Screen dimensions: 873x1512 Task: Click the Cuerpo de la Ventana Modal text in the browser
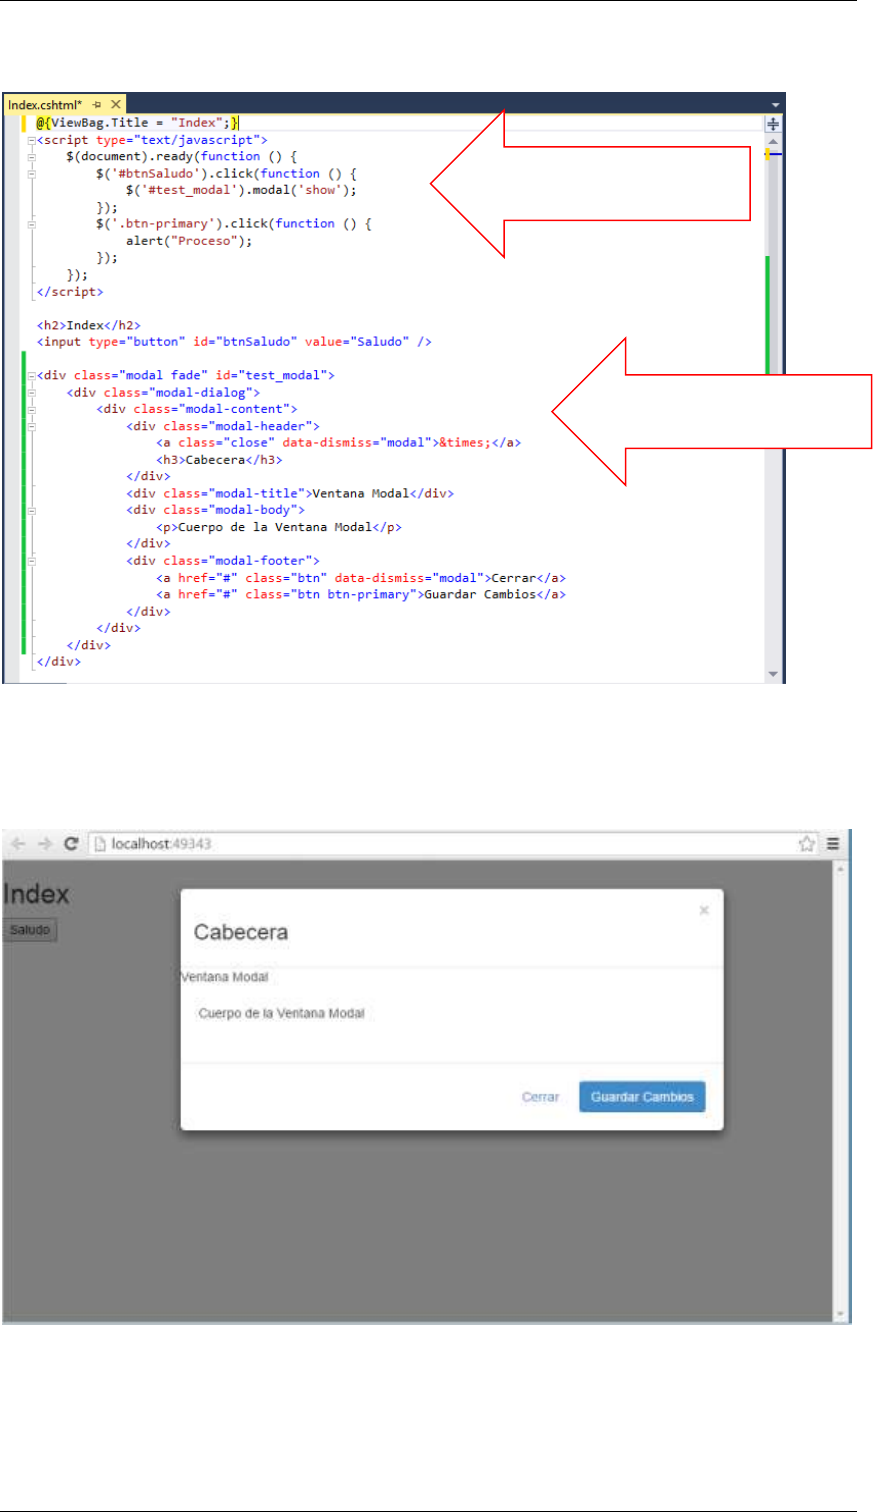click(282, 1014)
